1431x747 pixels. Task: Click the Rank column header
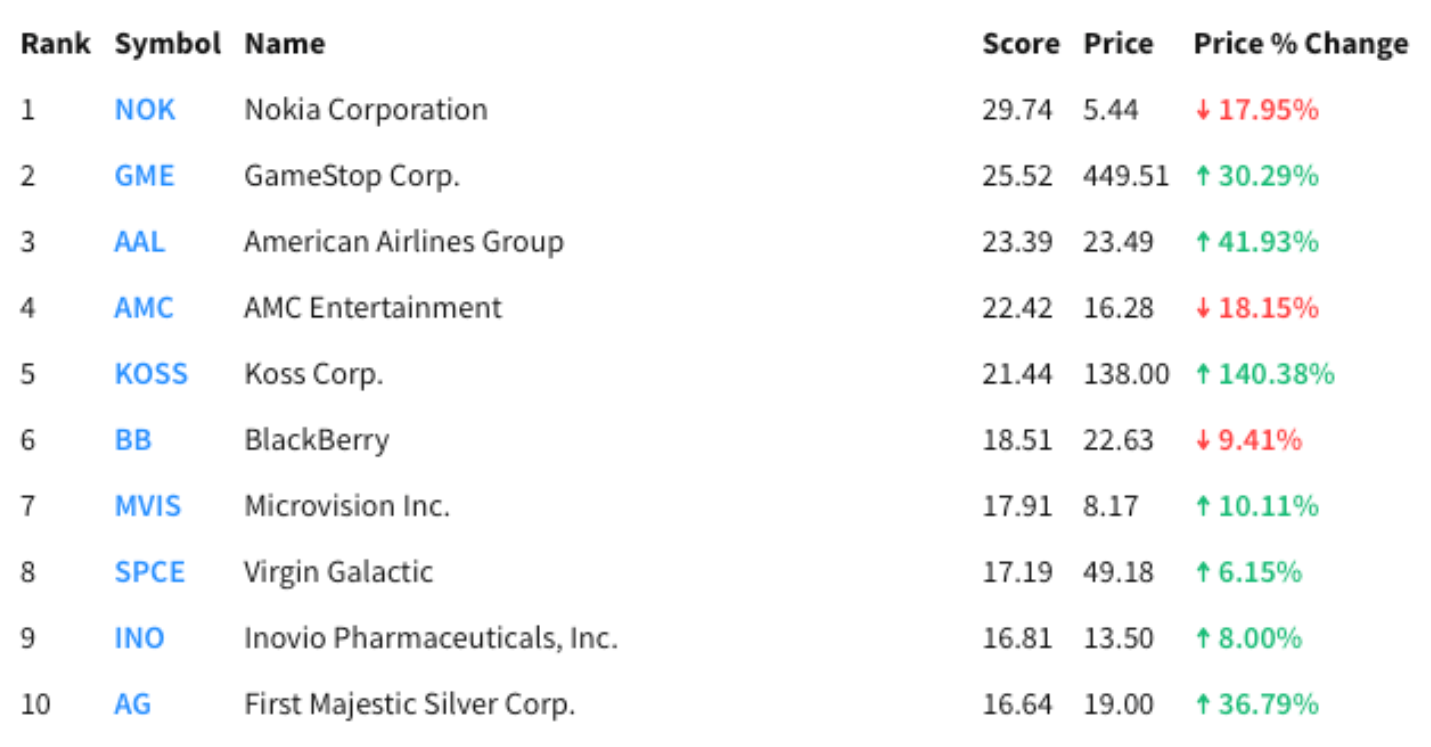pos(56,44)
